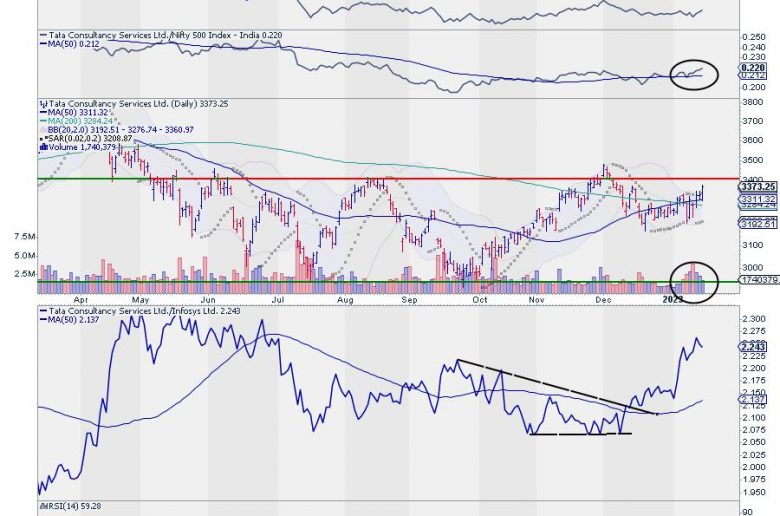Viewport: 780px width, 516px height.
Task: Select the MA(50) 0.212 legend entry
Action: pos(70,44)
